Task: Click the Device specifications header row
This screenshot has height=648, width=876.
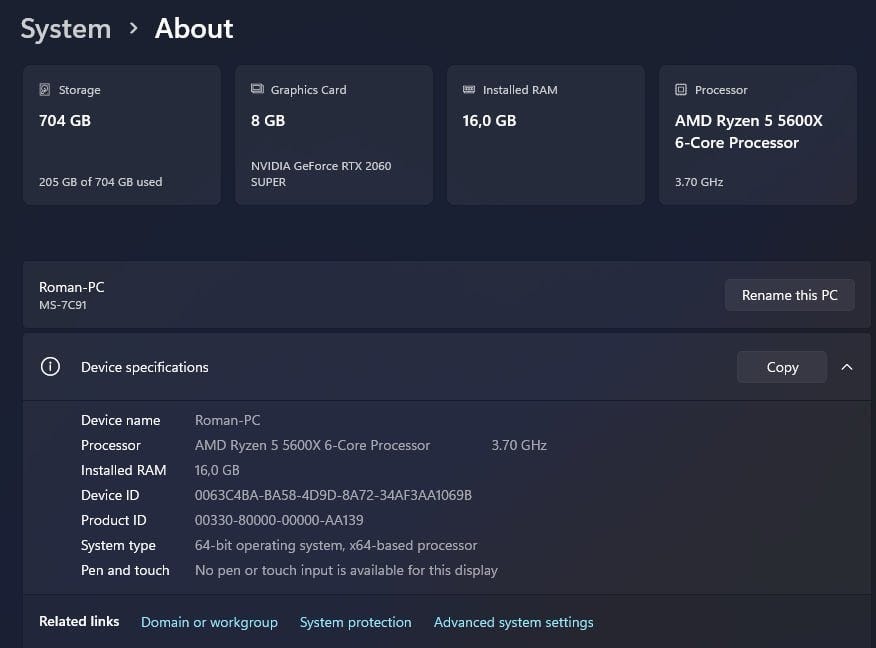Action: 400,367
